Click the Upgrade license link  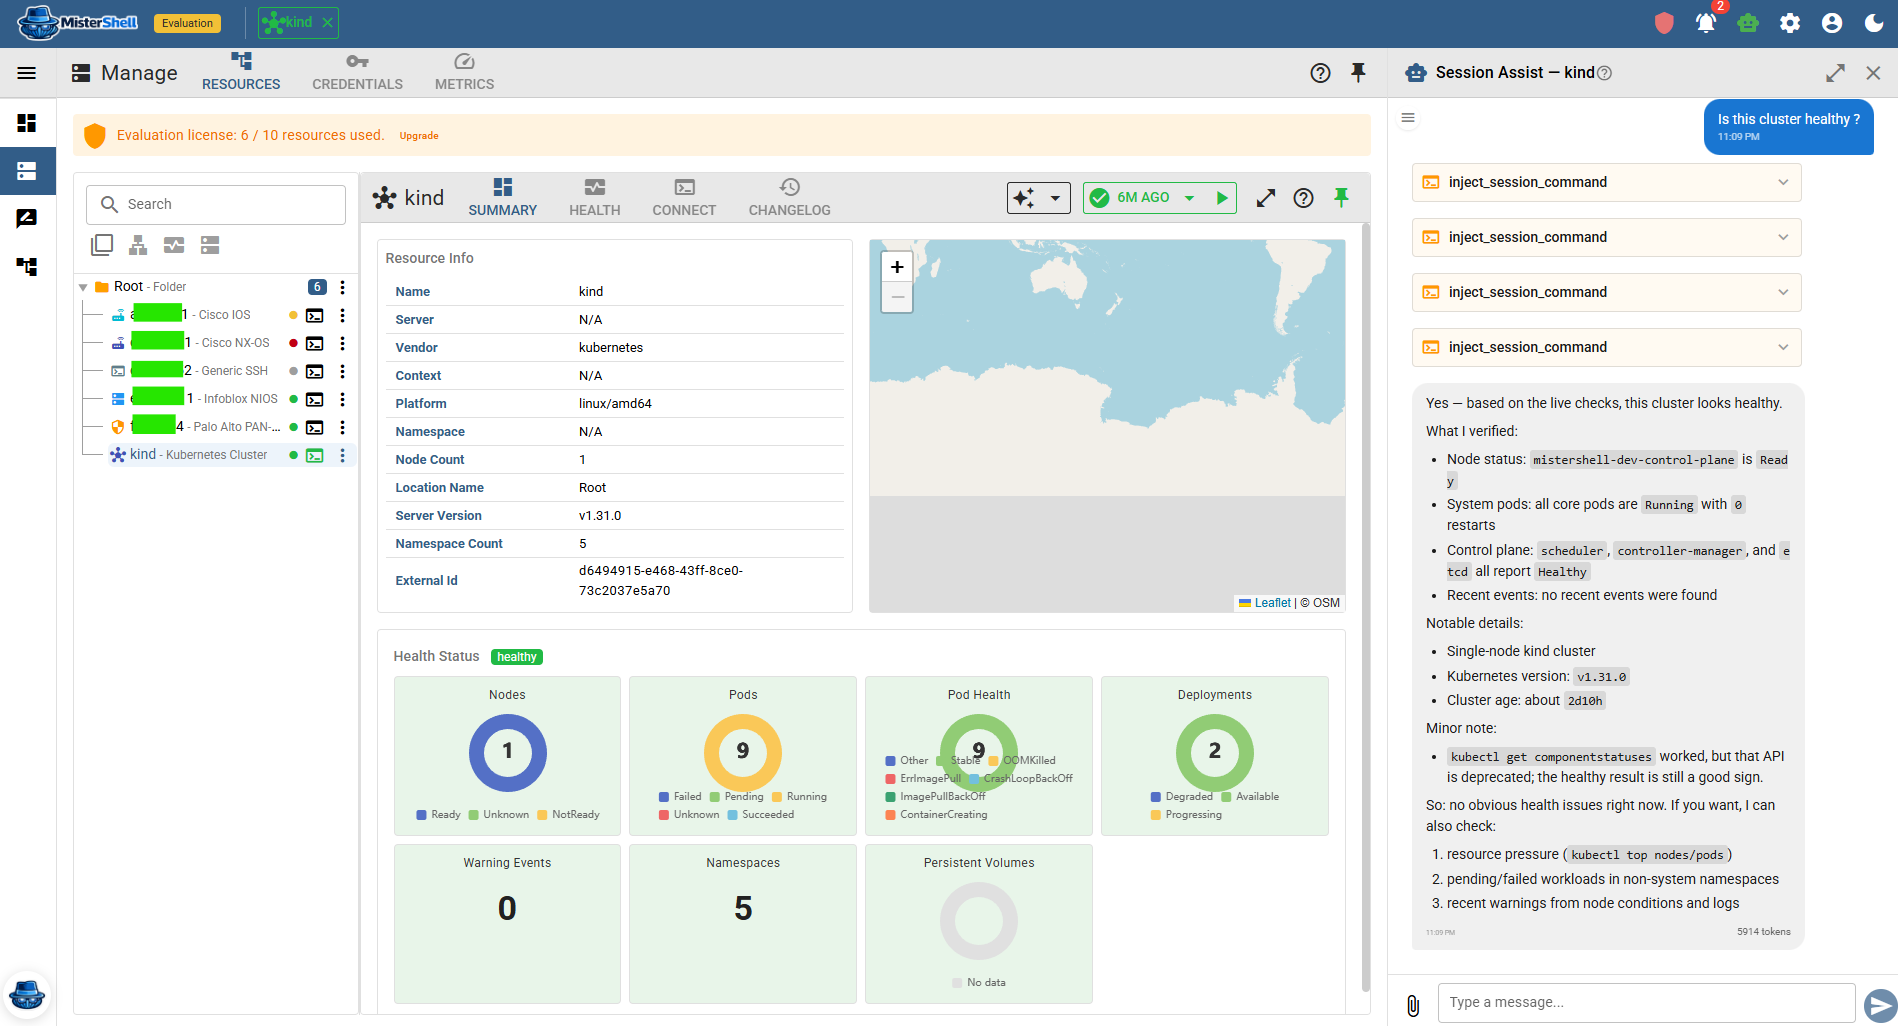coord(419,136)
